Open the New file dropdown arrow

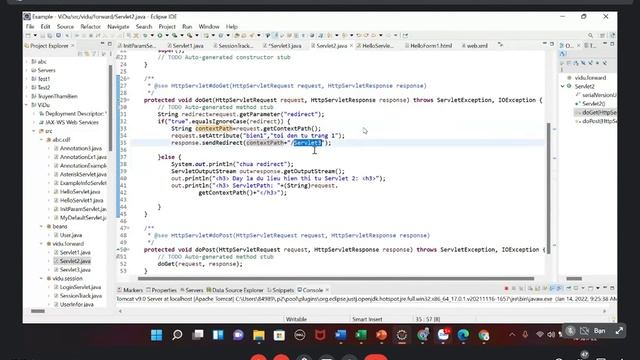pos(35,36)
